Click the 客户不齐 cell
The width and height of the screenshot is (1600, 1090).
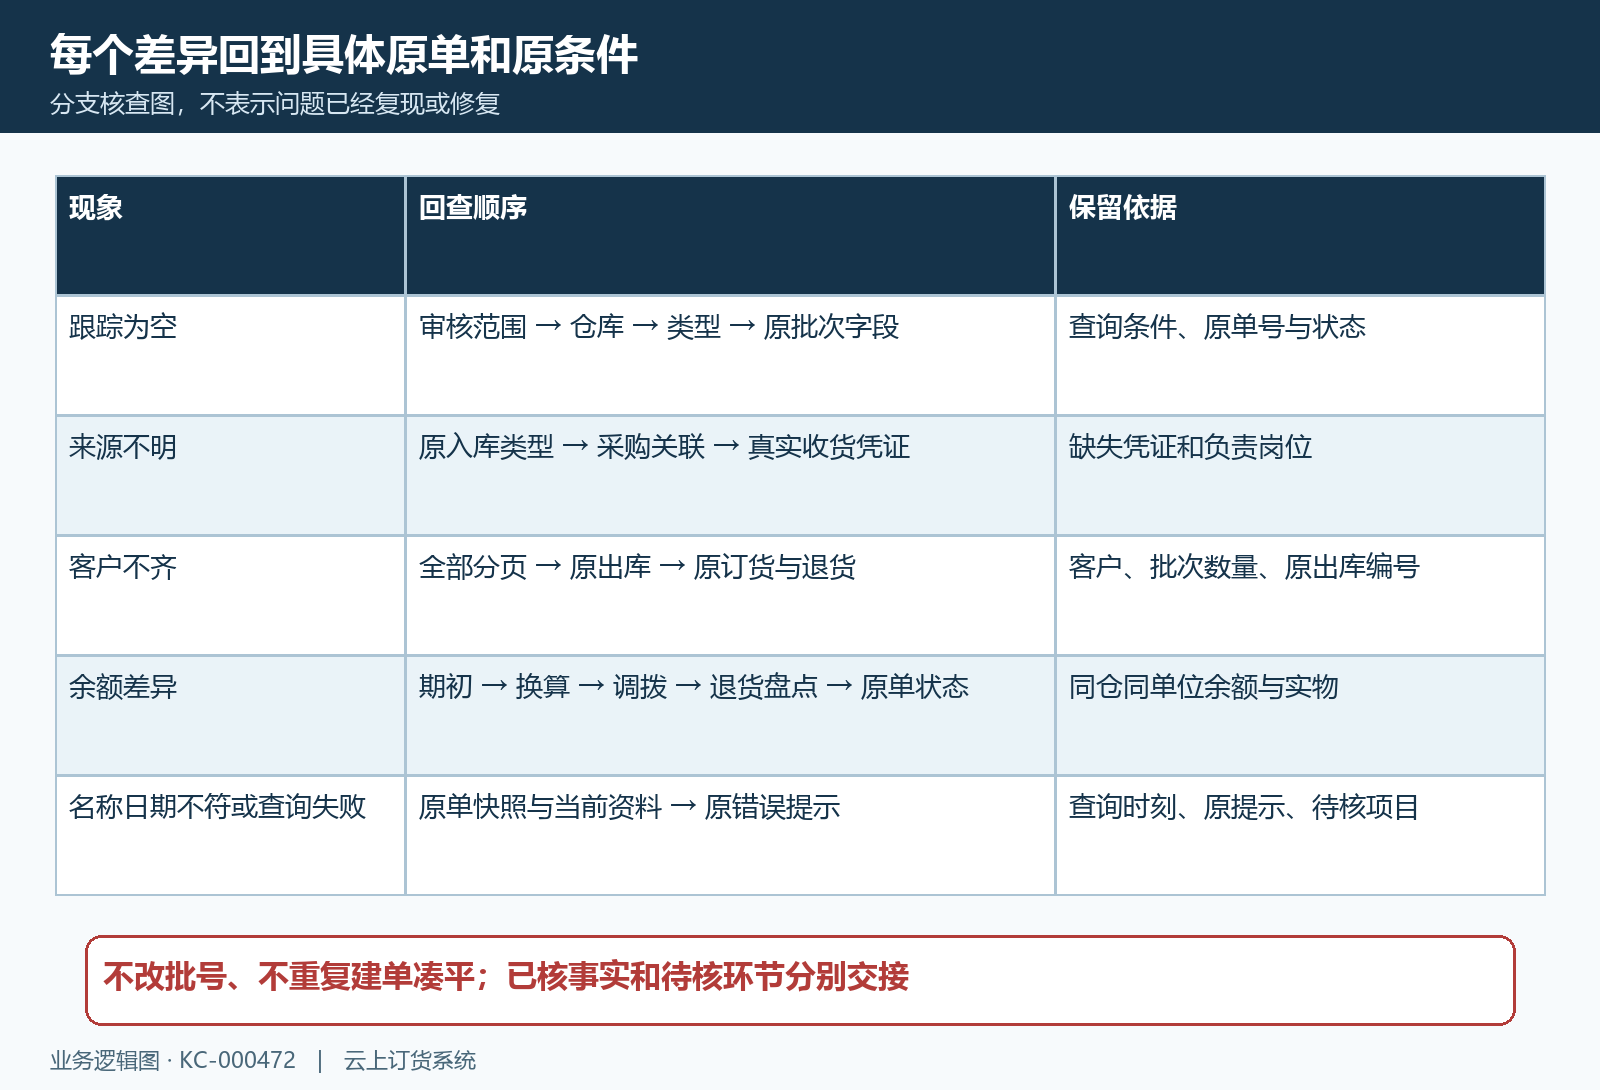(x=231, y=596)
